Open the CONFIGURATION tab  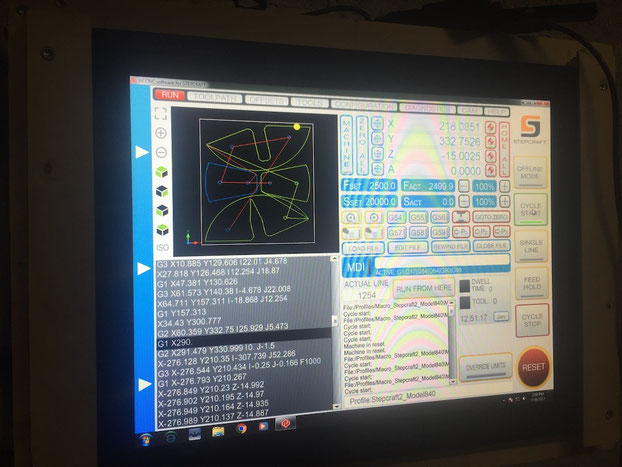[364, 105]
